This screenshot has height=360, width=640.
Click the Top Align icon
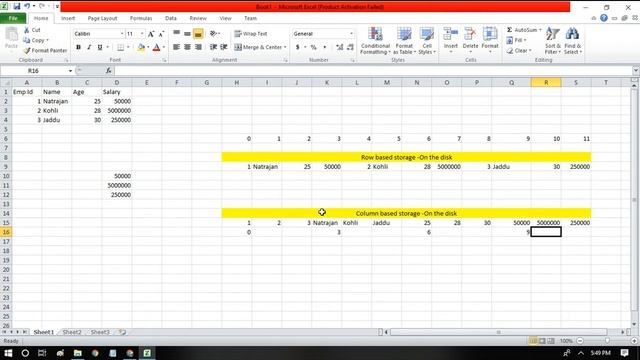(176, 33)
